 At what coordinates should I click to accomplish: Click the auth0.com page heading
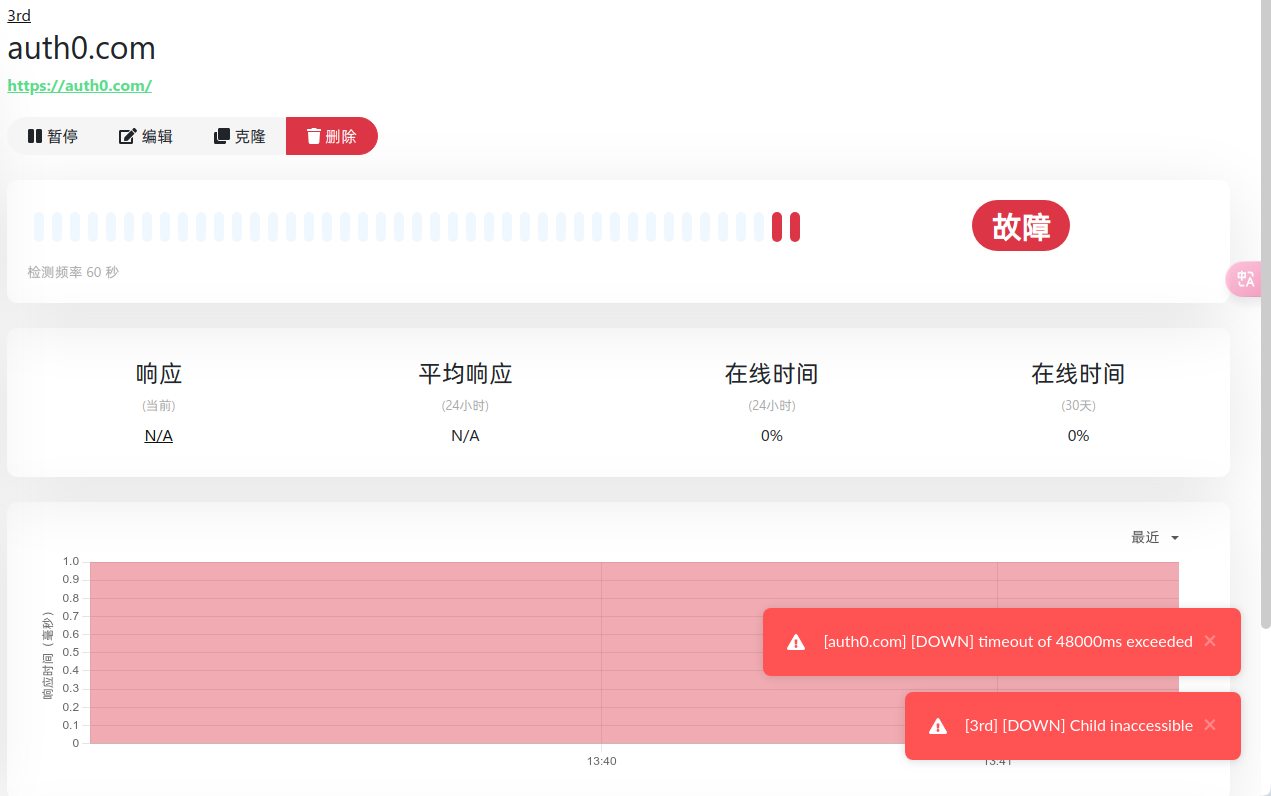pos(82,48)
